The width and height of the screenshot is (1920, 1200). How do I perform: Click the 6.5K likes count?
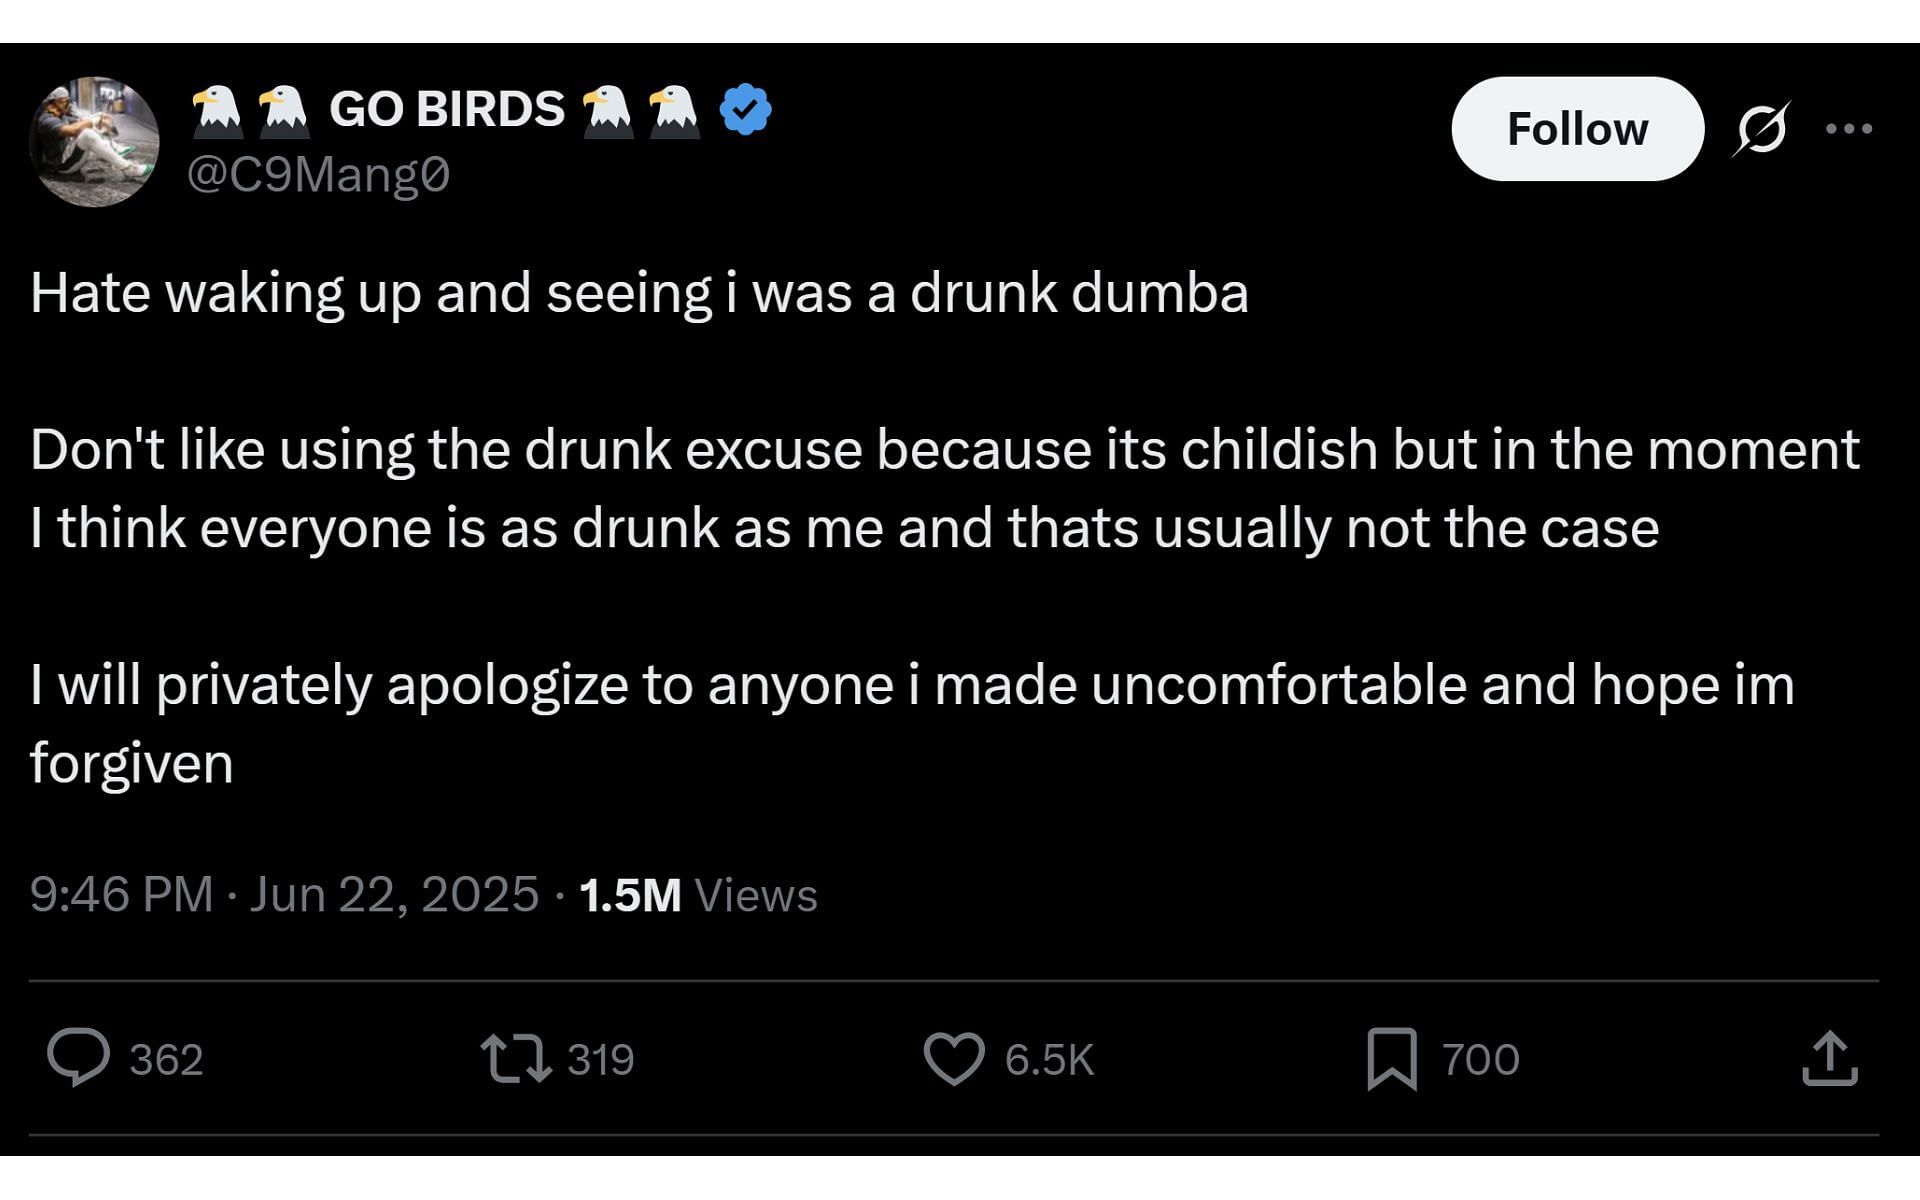coord(1049,1060)
